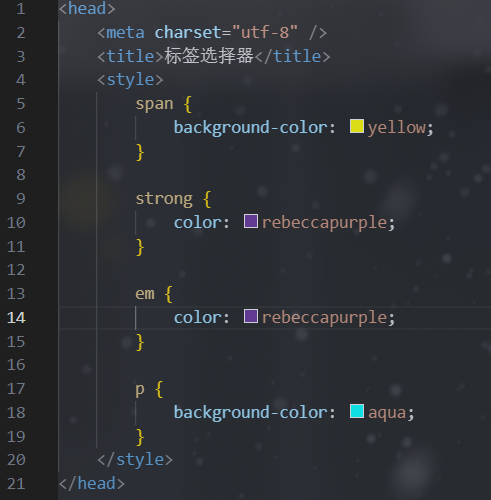491x500 pixels.
Task: Click background-color property on line 6
Action: (x=250, y=128)
